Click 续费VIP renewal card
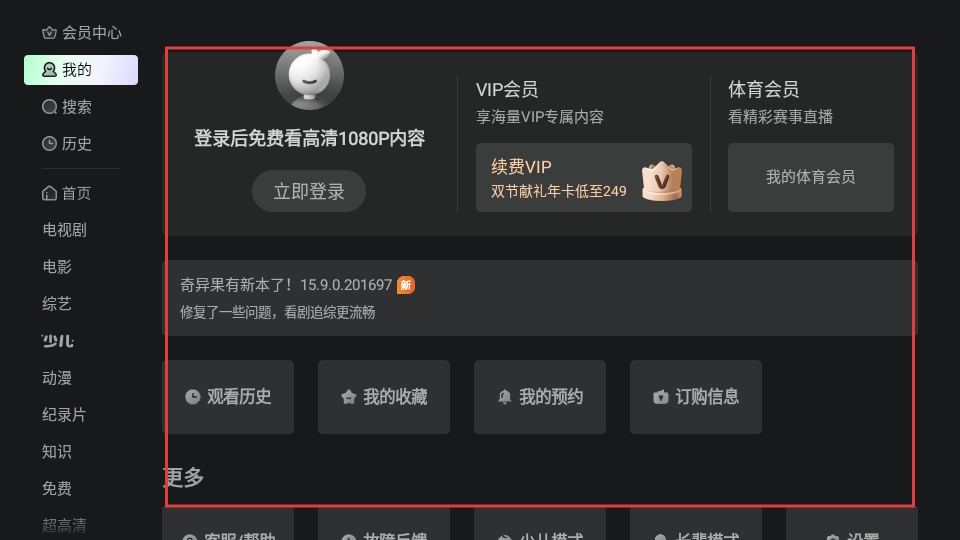The image size is (960, 540). click(583, 178)
